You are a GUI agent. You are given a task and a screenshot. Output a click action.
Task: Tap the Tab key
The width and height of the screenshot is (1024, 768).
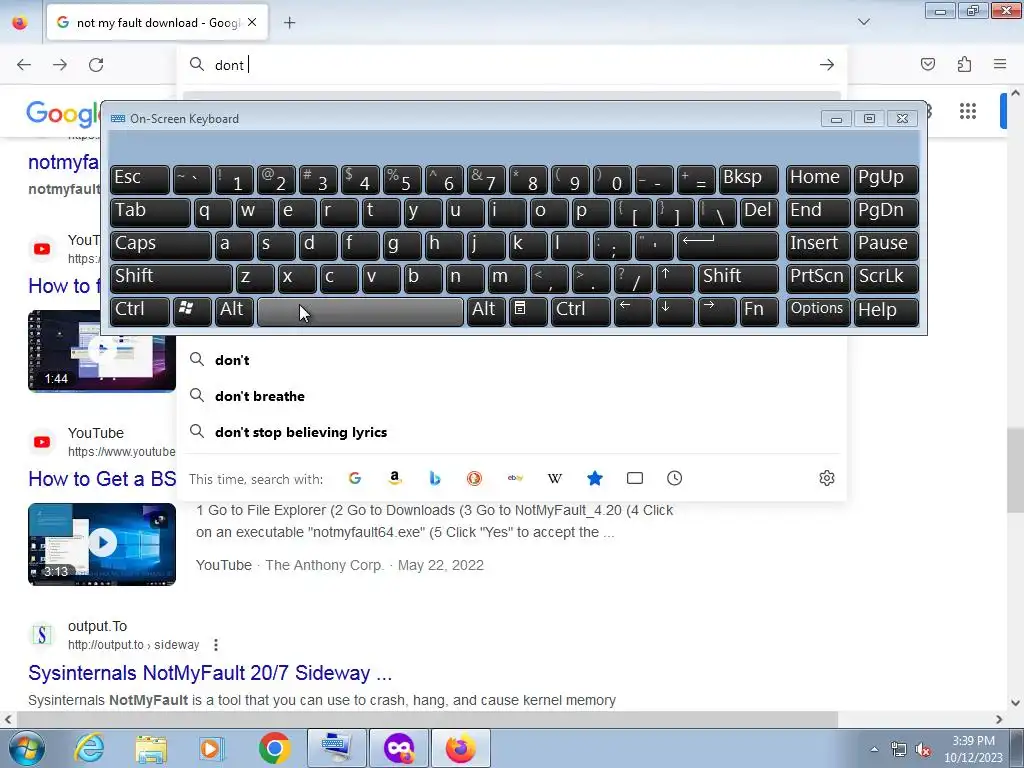pyautogui.click(x=150, y=213)
